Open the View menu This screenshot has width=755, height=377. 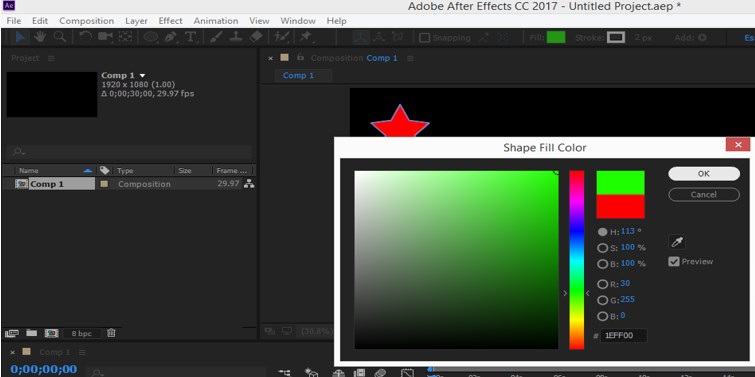pyautogui.click(x=259, y=21)
